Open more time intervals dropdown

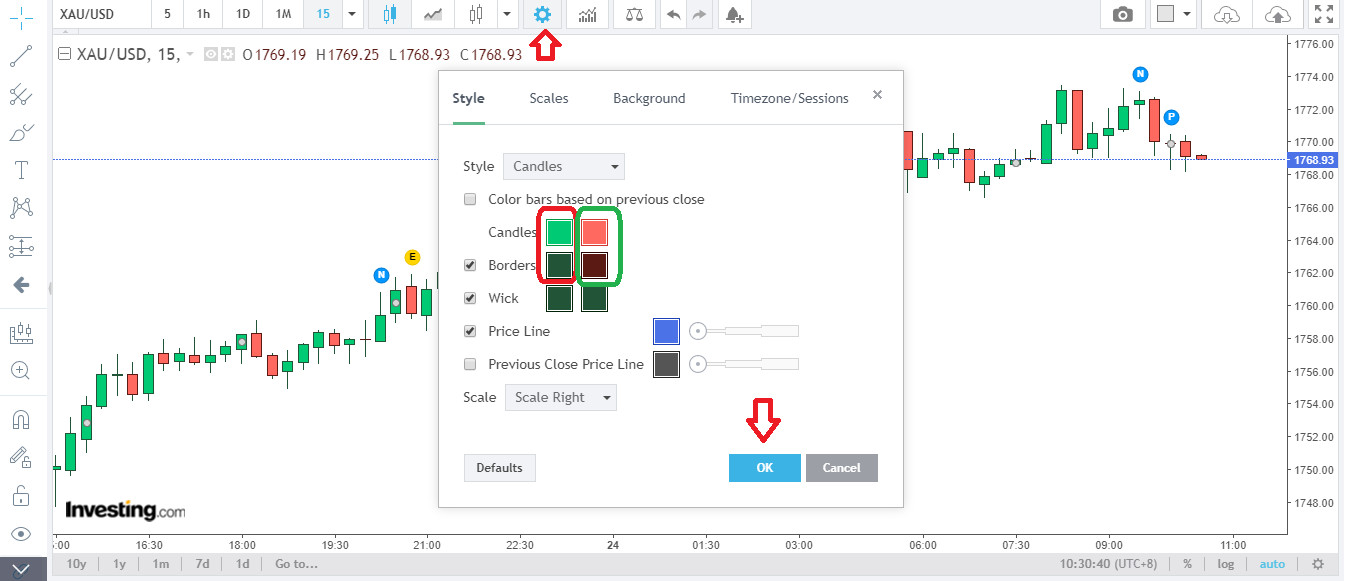(x=351, y=14)
